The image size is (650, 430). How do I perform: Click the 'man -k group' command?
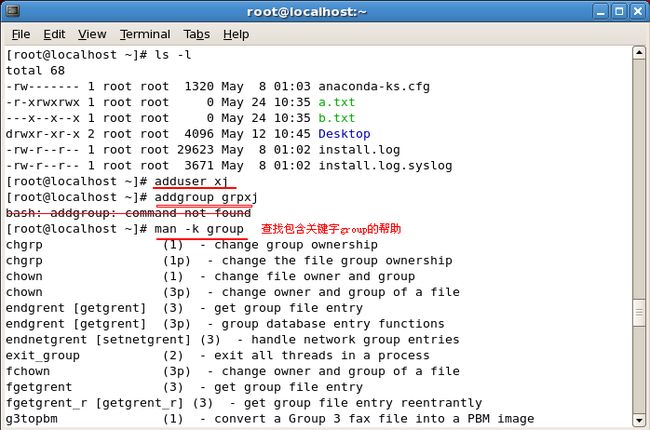point(199,229)
